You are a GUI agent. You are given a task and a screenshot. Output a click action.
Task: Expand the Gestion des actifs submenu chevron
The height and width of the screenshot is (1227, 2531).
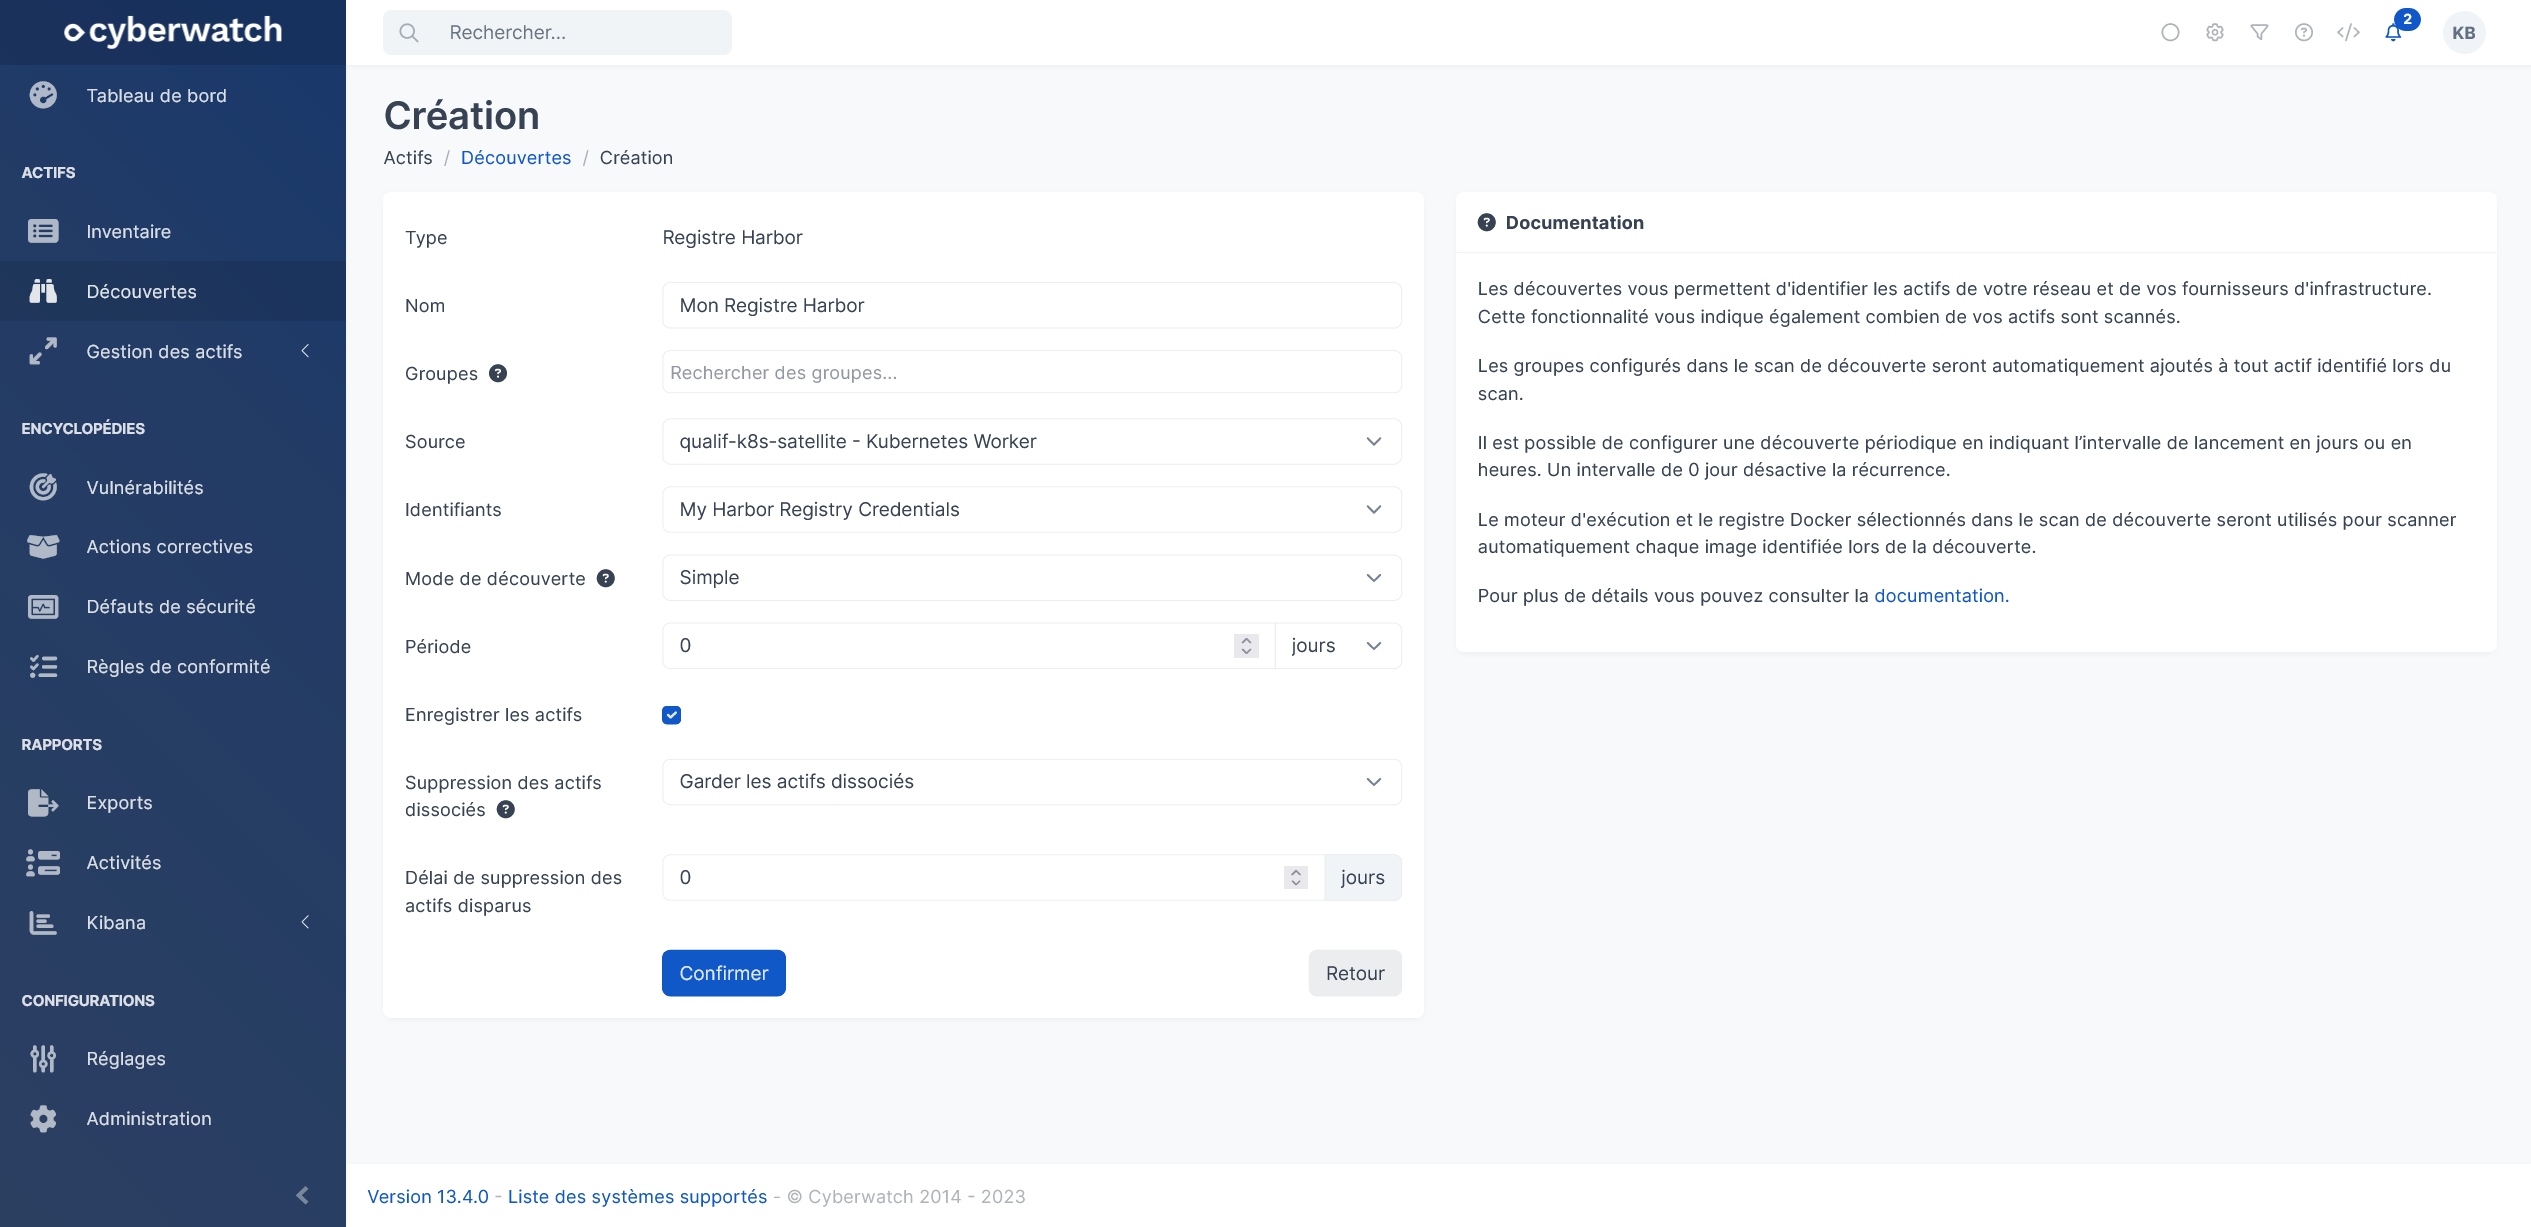(305, 351)
